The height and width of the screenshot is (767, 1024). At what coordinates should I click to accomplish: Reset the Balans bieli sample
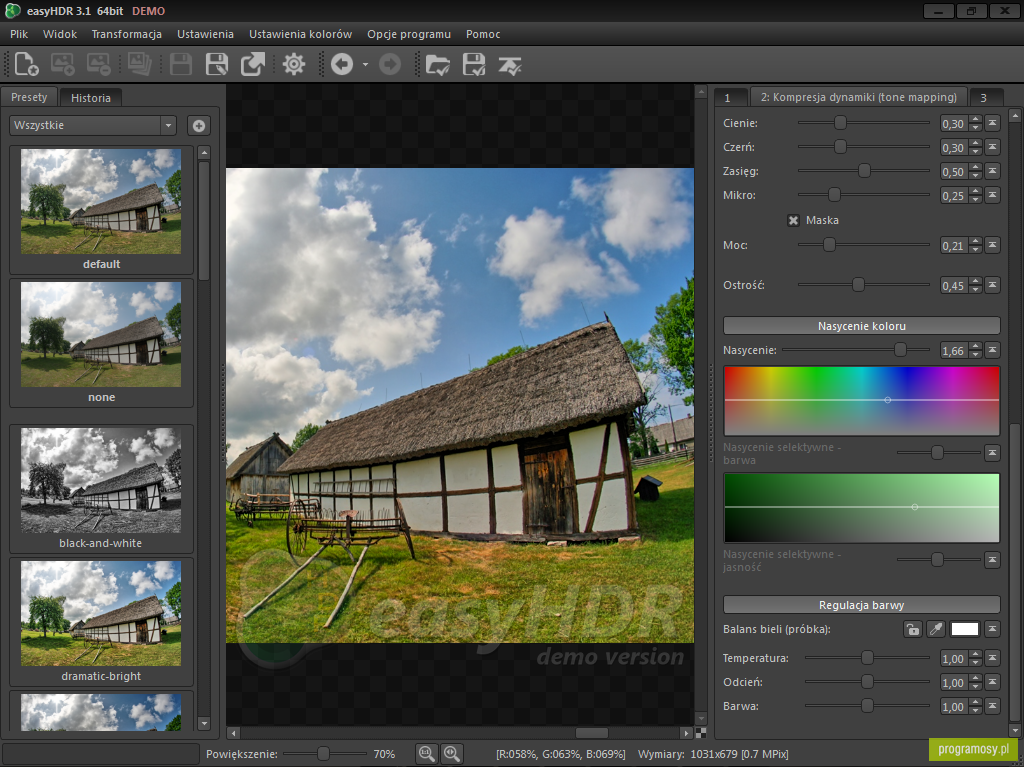click(x=992, y=629)
